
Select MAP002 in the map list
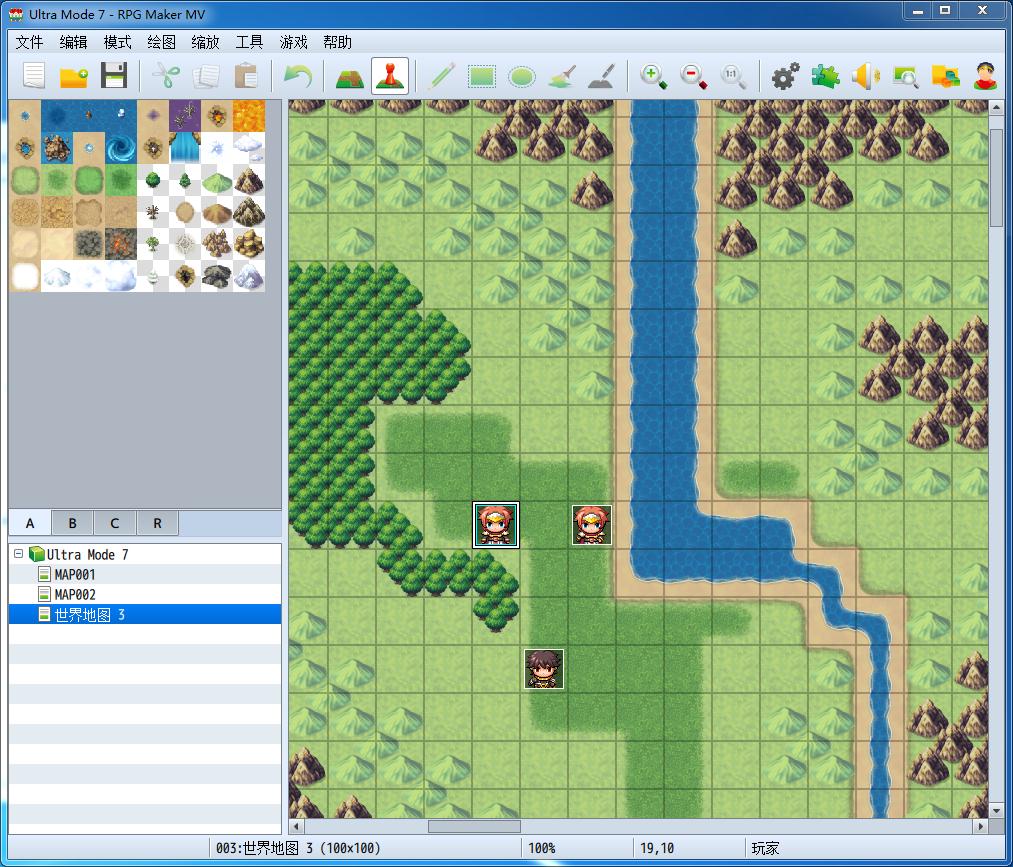click(x=75, y=594)
